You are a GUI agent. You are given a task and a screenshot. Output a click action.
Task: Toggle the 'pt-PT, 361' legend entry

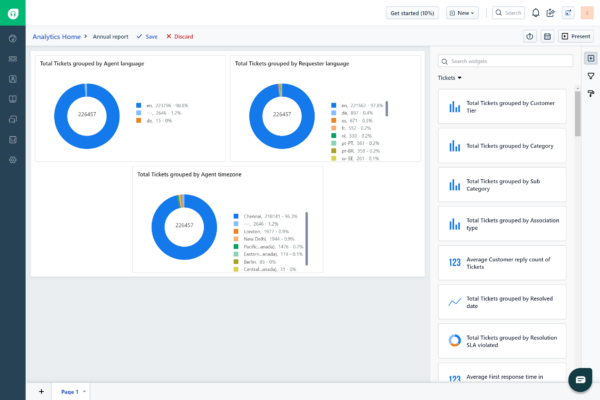coord(355,143)
